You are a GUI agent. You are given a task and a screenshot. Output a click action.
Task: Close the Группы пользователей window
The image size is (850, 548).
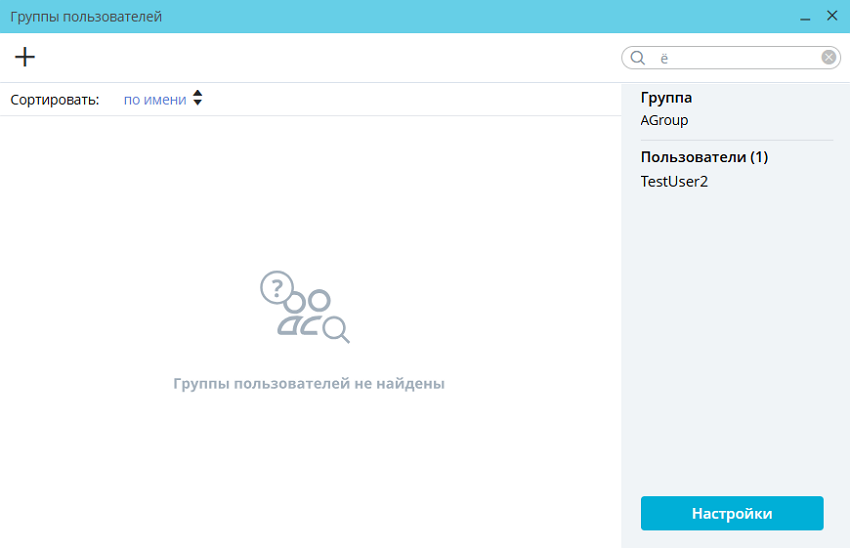[832, 16]
